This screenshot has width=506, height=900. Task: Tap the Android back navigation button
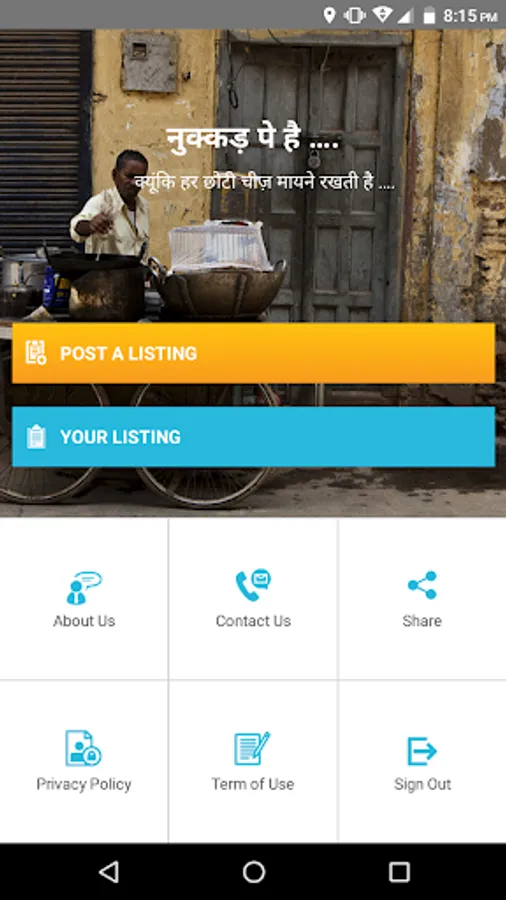pyautogui.click(x=108, y=872)
